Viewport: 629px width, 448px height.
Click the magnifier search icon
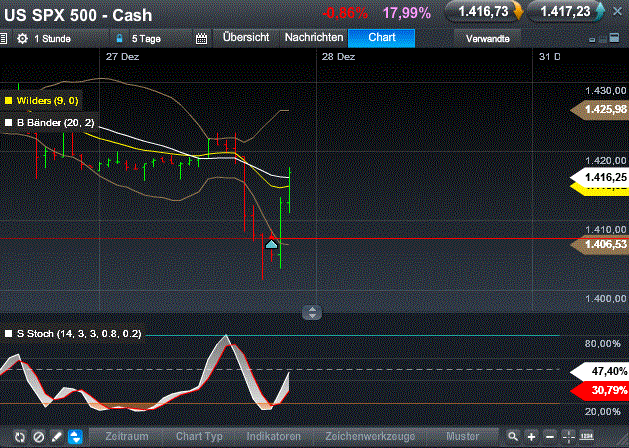[x=513, y=437]
